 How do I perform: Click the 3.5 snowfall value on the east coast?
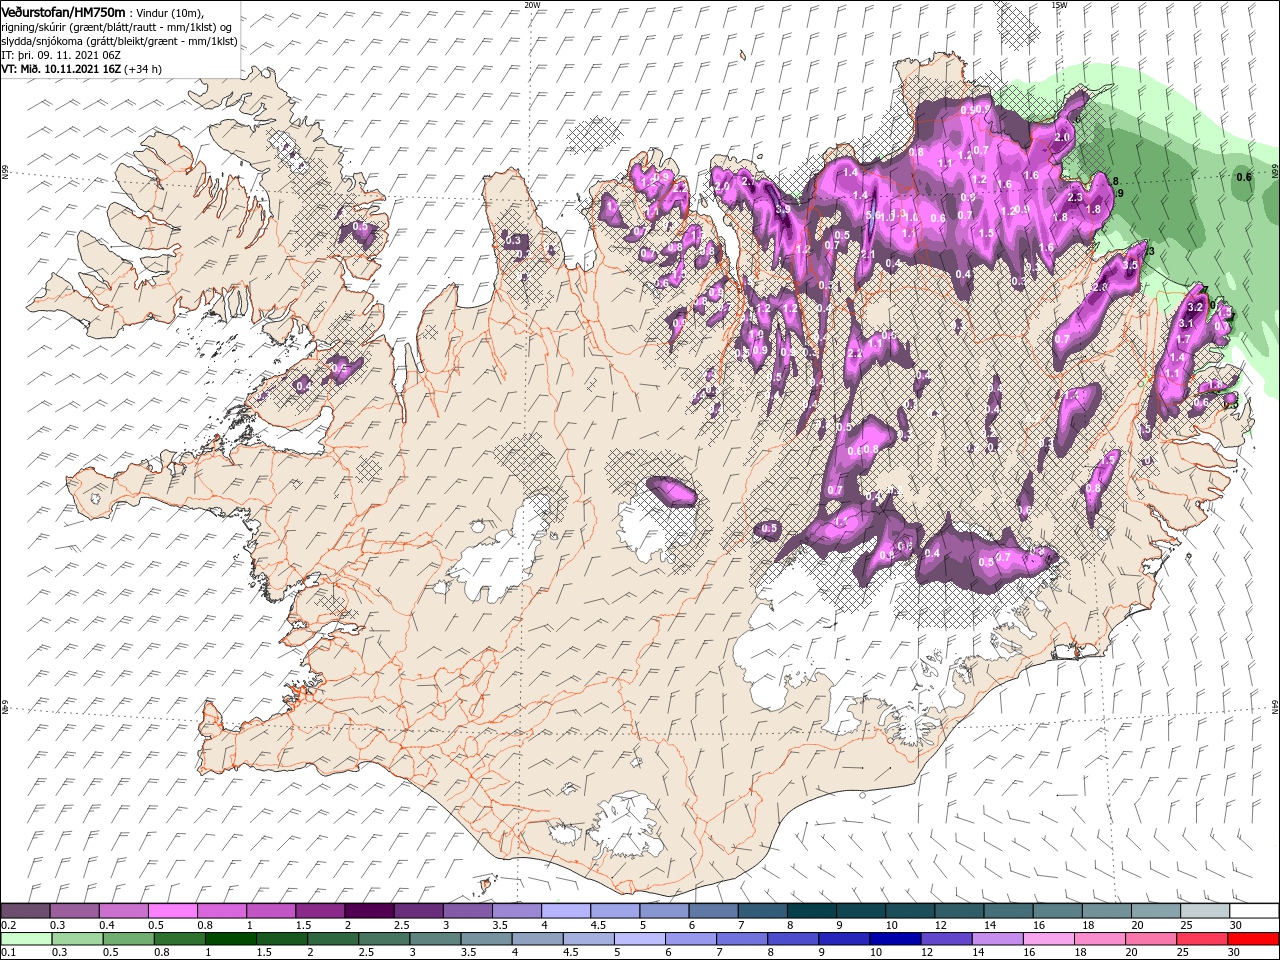coord(1131,265)
